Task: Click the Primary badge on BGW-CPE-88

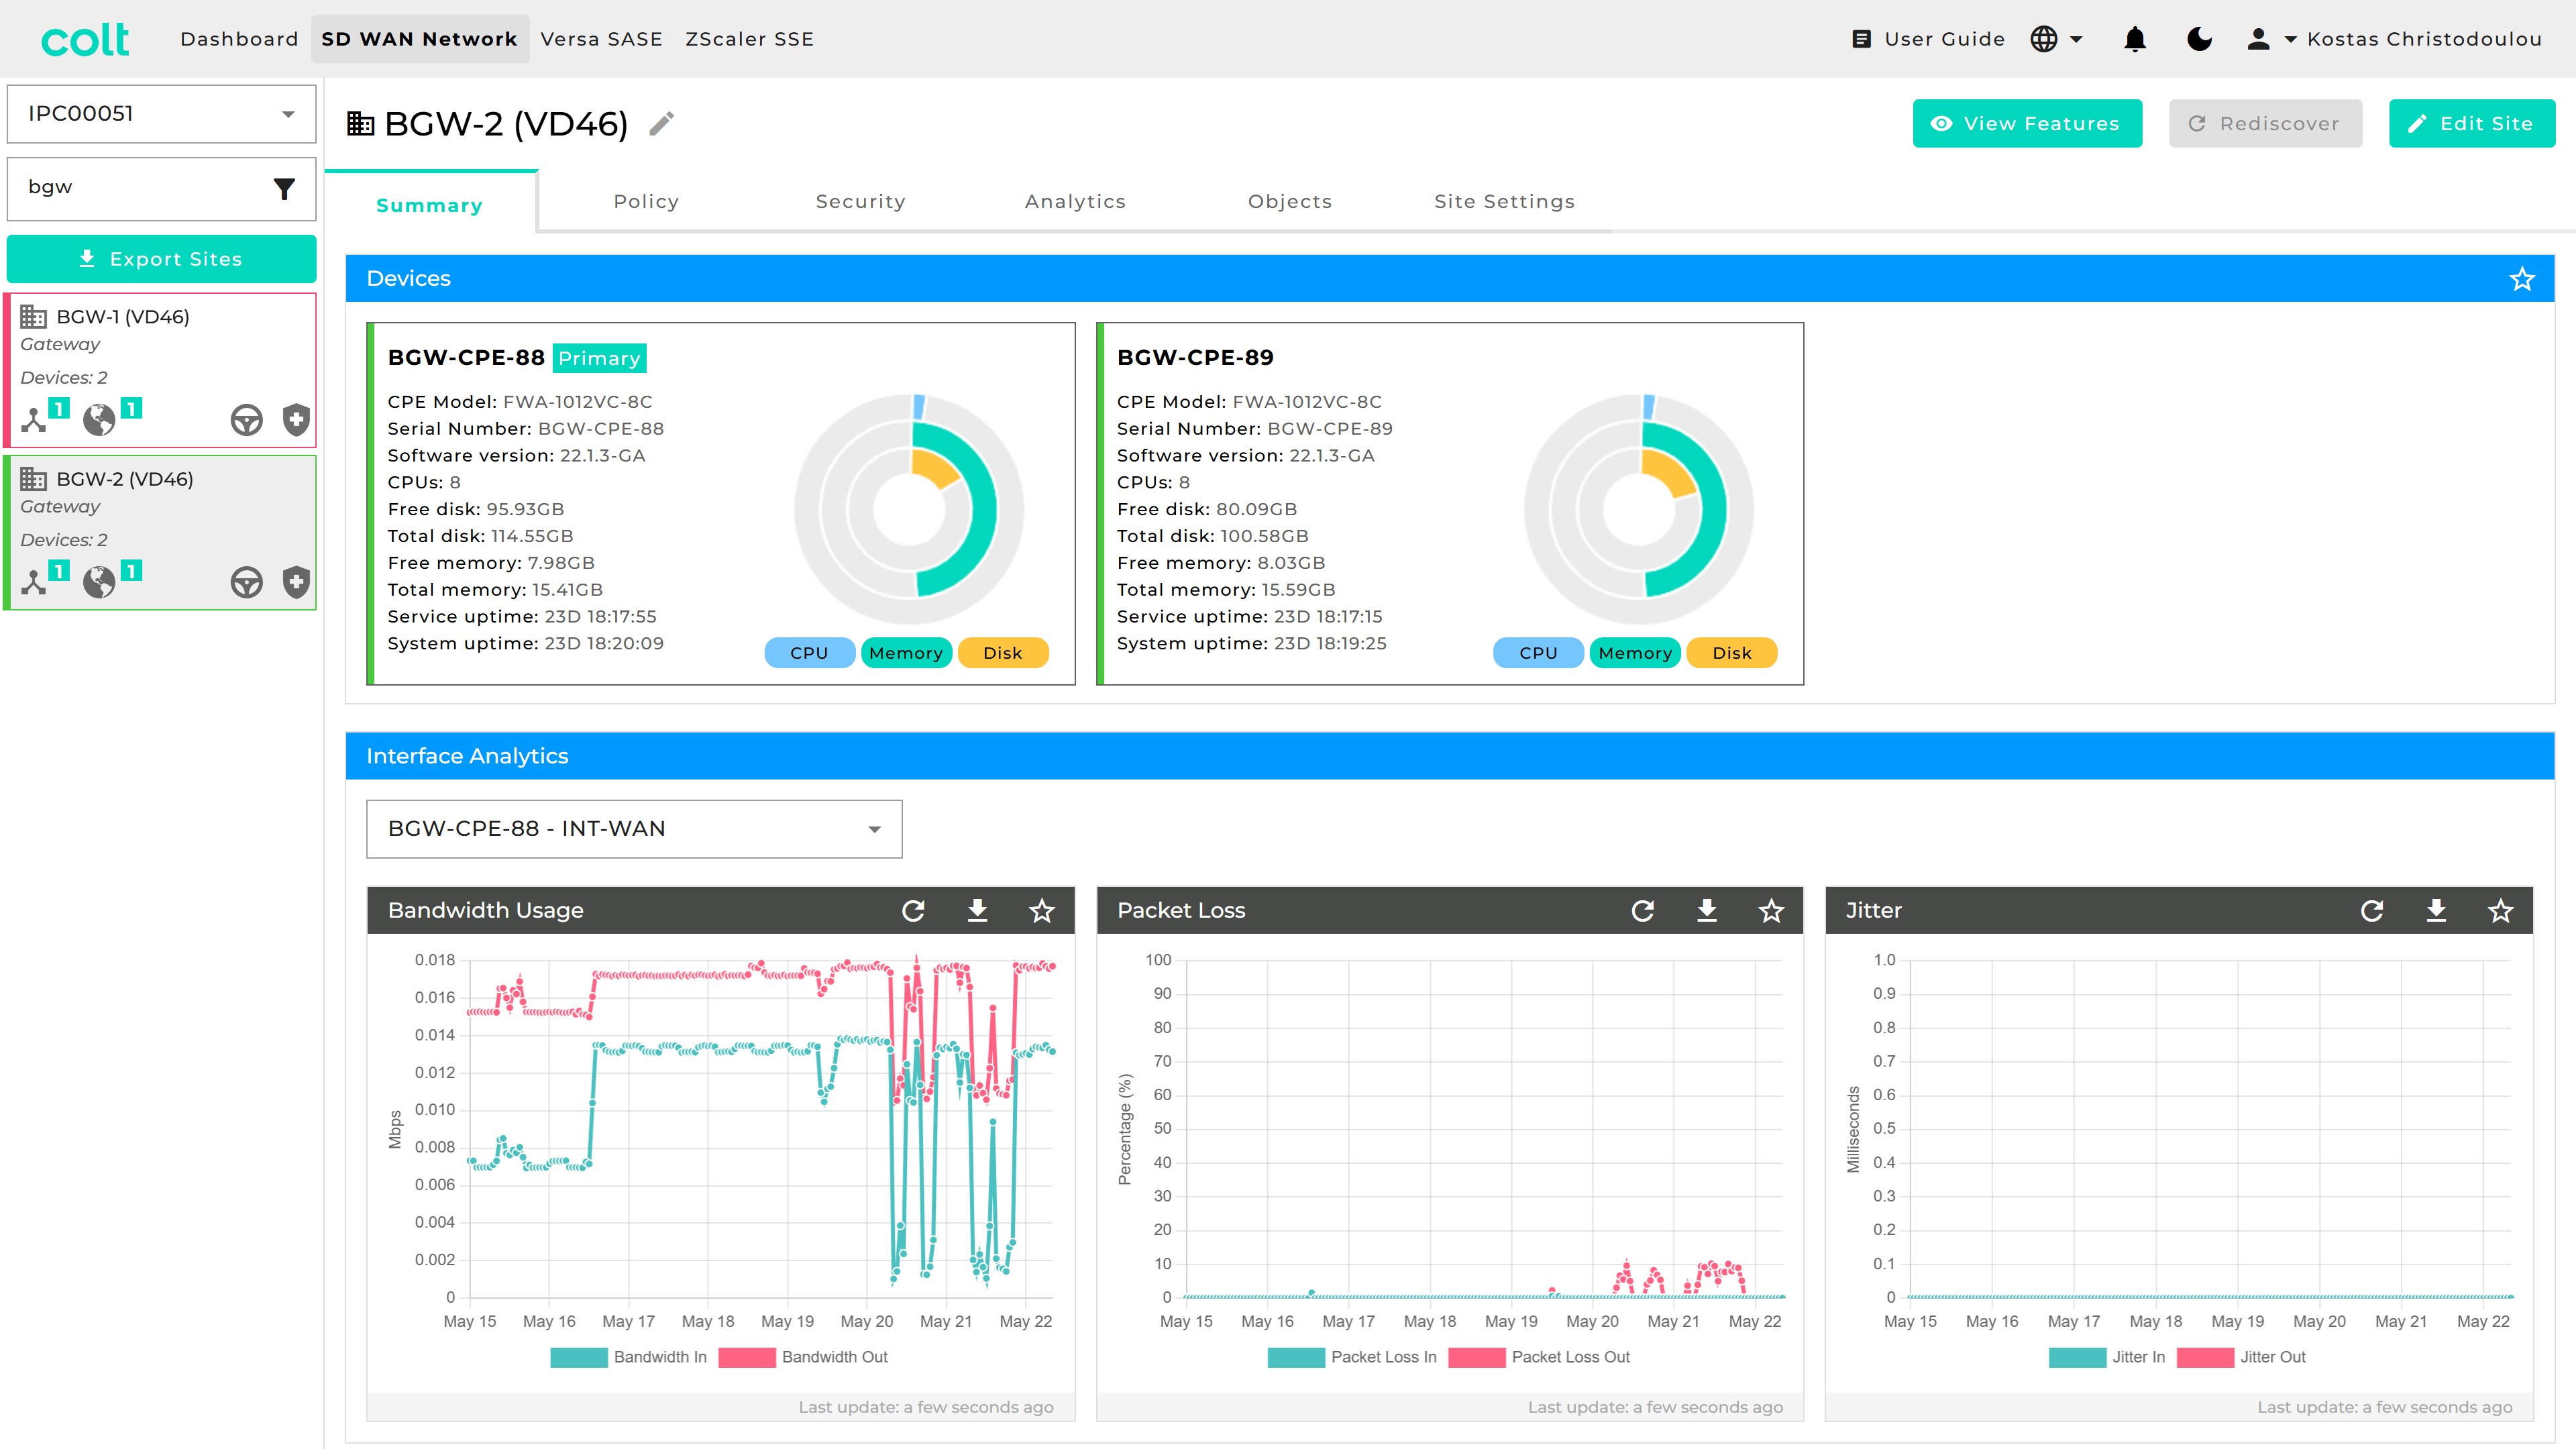Action: point(599,358)
